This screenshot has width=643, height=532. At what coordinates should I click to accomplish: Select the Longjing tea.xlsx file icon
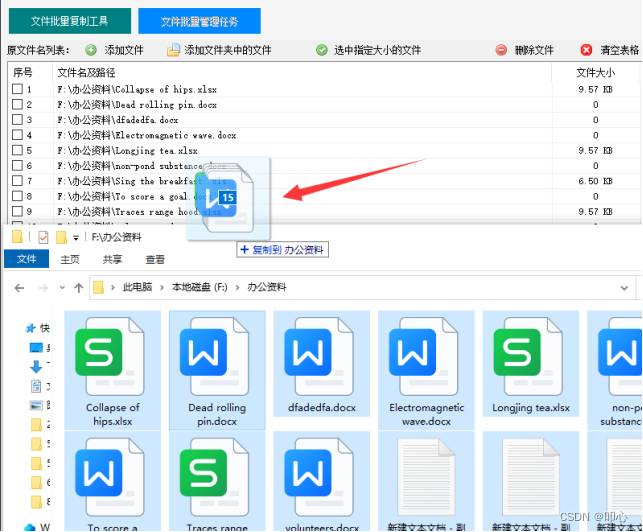pyautogui.click(x=528, y=356)
